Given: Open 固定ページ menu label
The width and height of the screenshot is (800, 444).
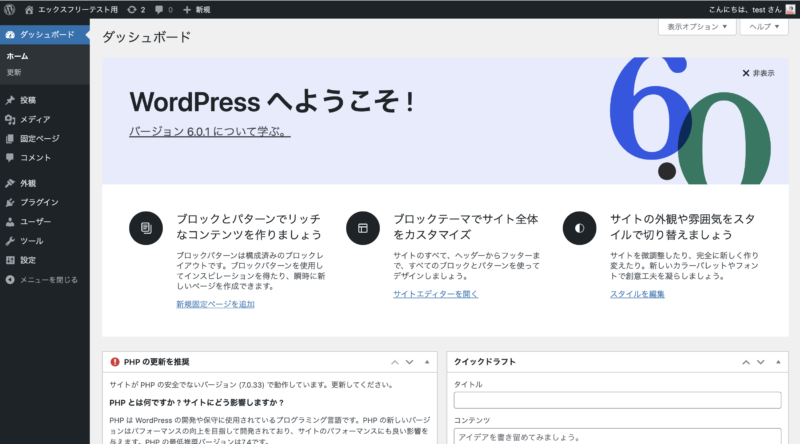Looking at the screenshot, I should point(40,139).
